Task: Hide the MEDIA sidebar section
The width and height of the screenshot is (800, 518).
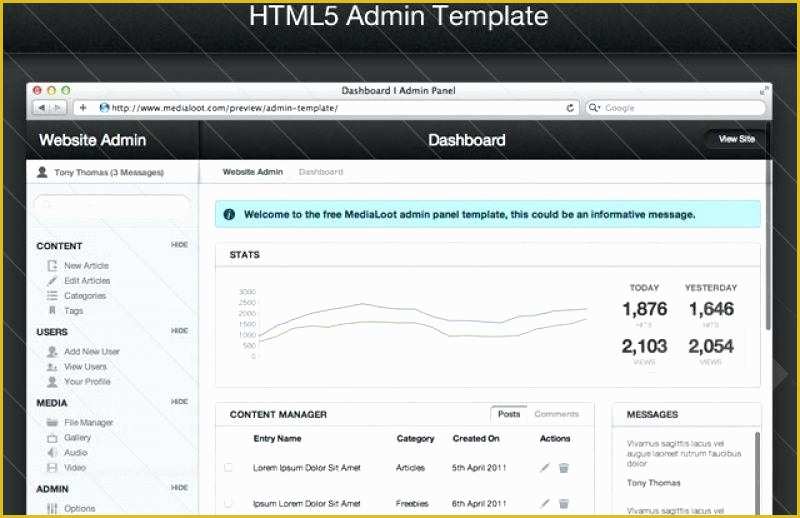Action: (180, 402)
